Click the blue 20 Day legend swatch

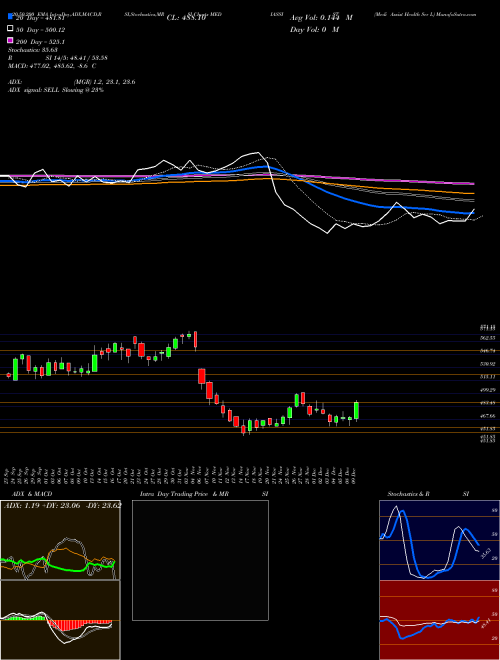[x=10, y=16]
